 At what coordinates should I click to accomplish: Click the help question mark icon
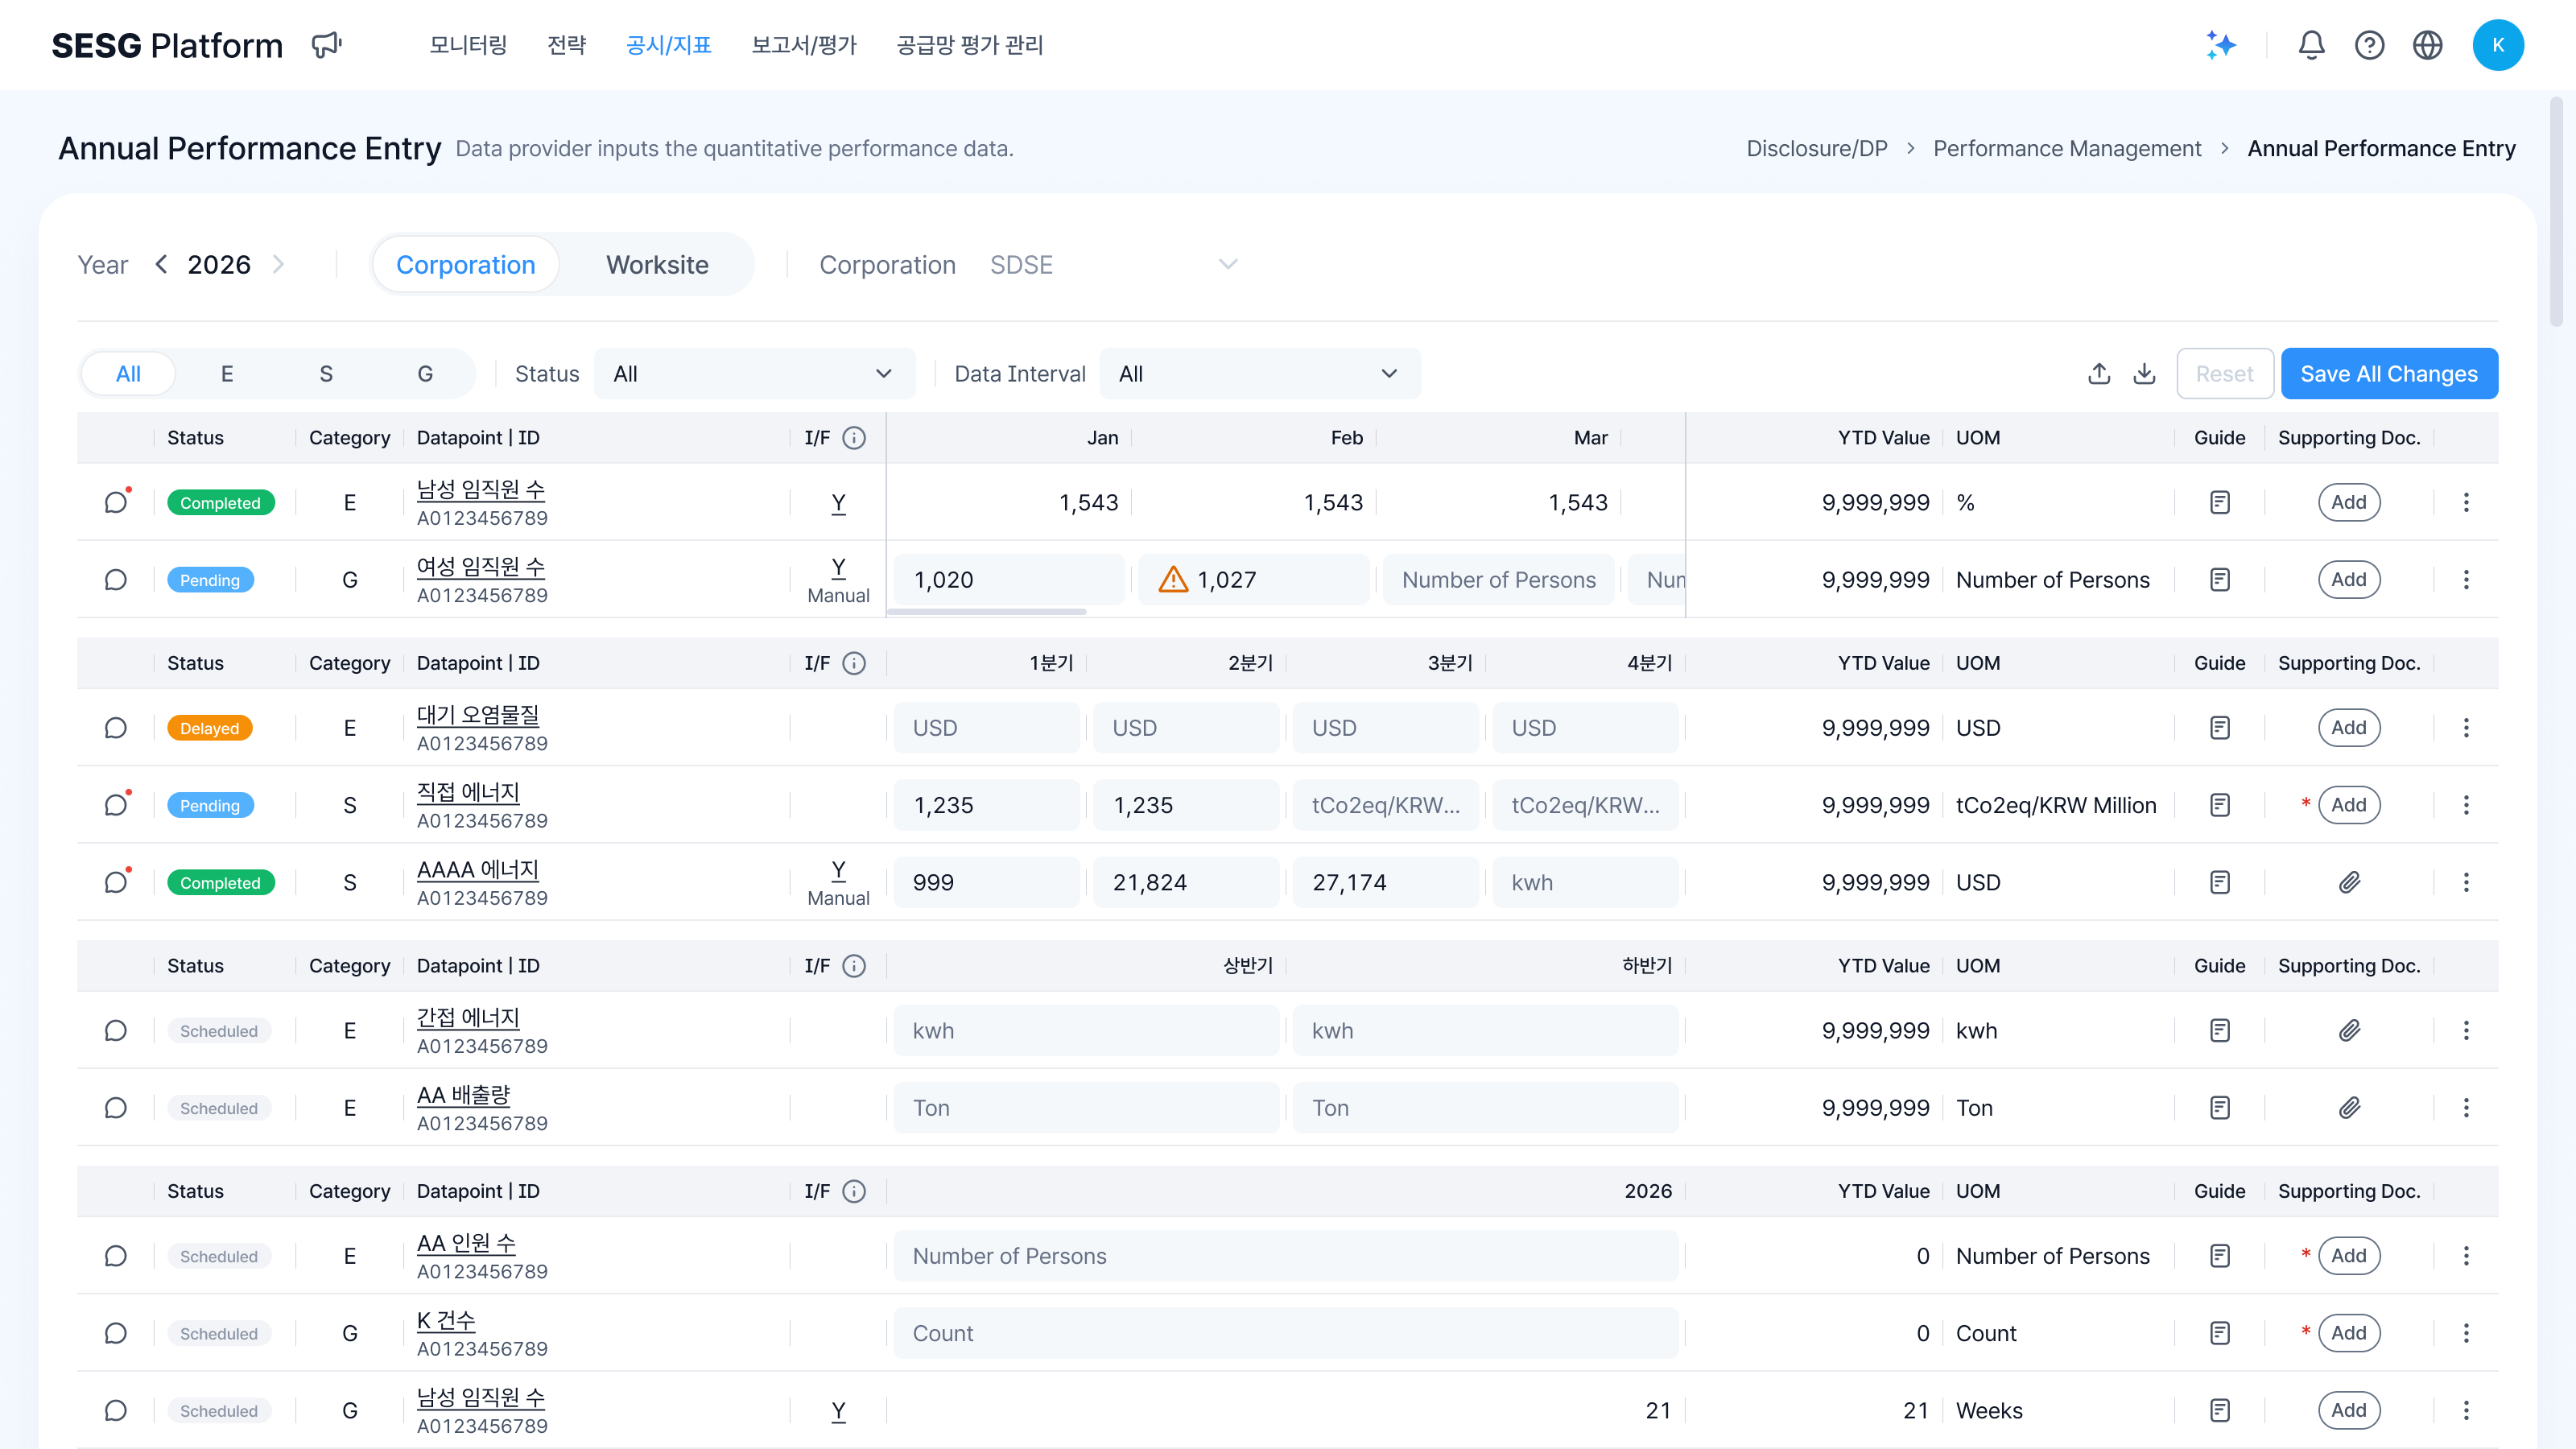(x=2369, y=45)
